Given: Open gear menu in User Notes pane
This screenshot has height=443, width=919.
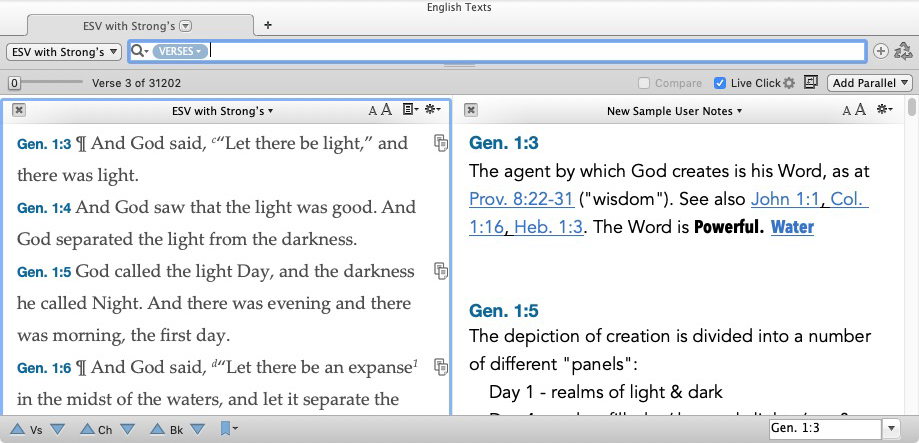Looking at the screenshot, I should 884,110.
